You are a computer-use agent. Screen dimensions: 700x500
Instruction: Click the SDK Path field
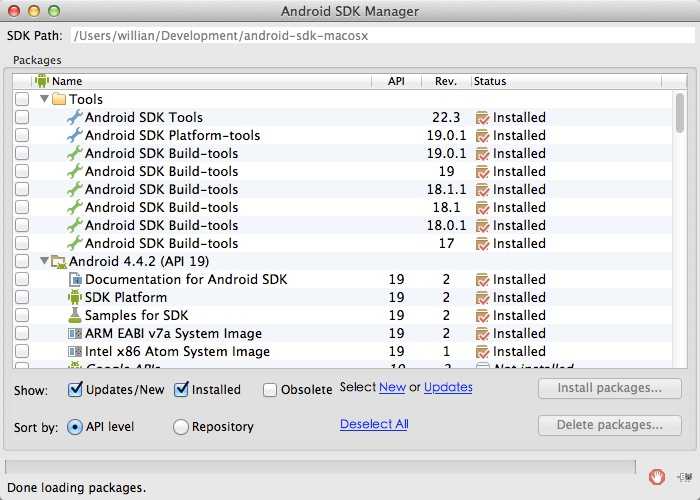[383, 36]
